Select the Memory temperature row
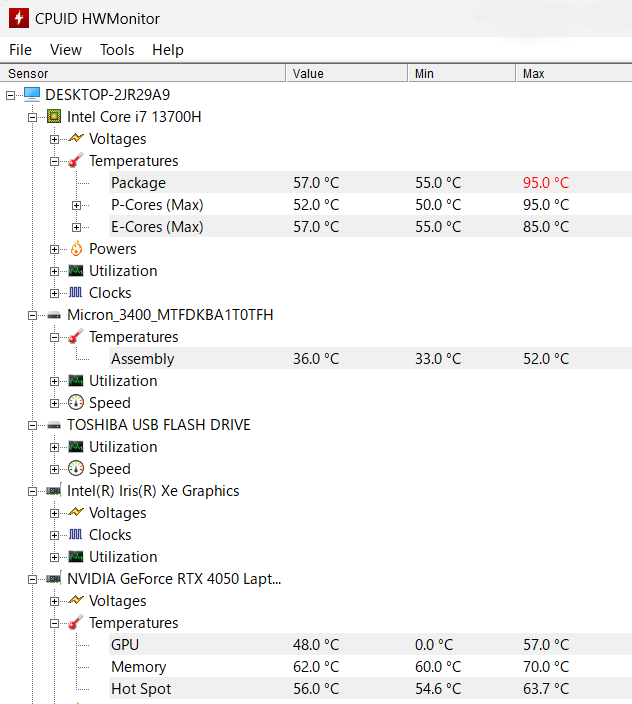Image resolution: width=632 pixels, height=704 pixels. coord(370,666)
